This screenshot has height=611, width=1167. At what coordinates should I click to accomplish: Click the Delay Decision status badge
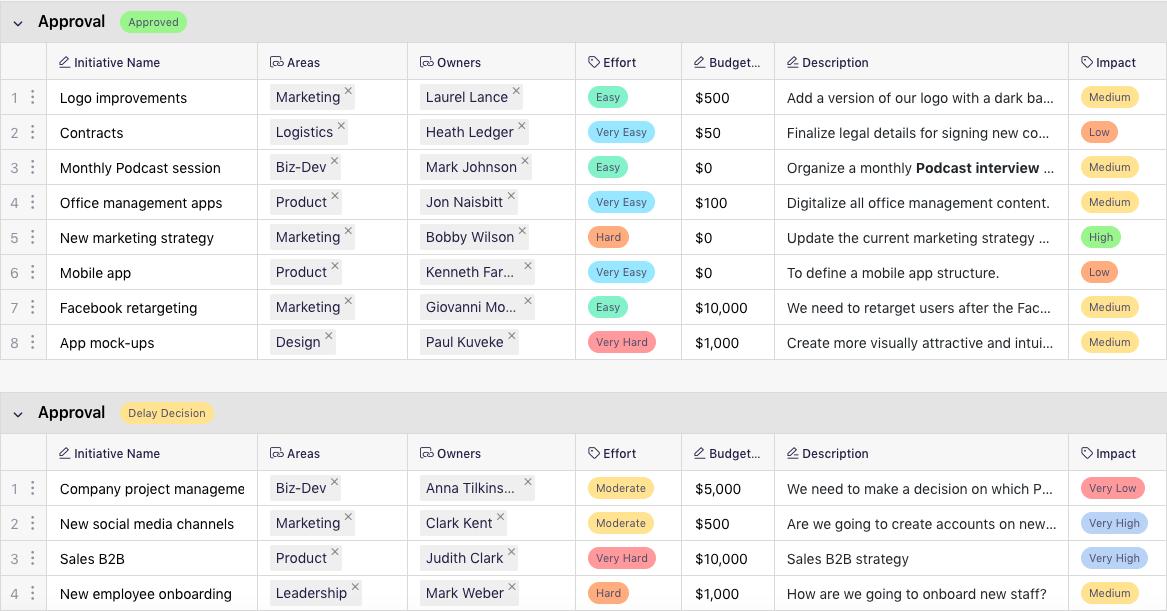pyautogui.click(x=166, y=412)
